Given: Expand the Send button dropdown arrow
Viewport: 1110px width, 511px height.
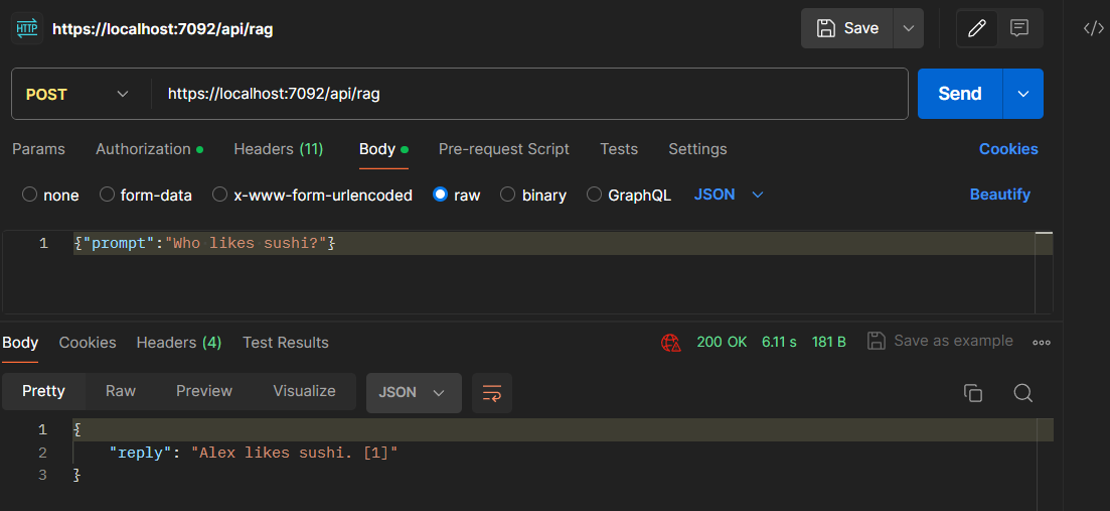Looking at the screenshot, I should (x=1023, y=94).
